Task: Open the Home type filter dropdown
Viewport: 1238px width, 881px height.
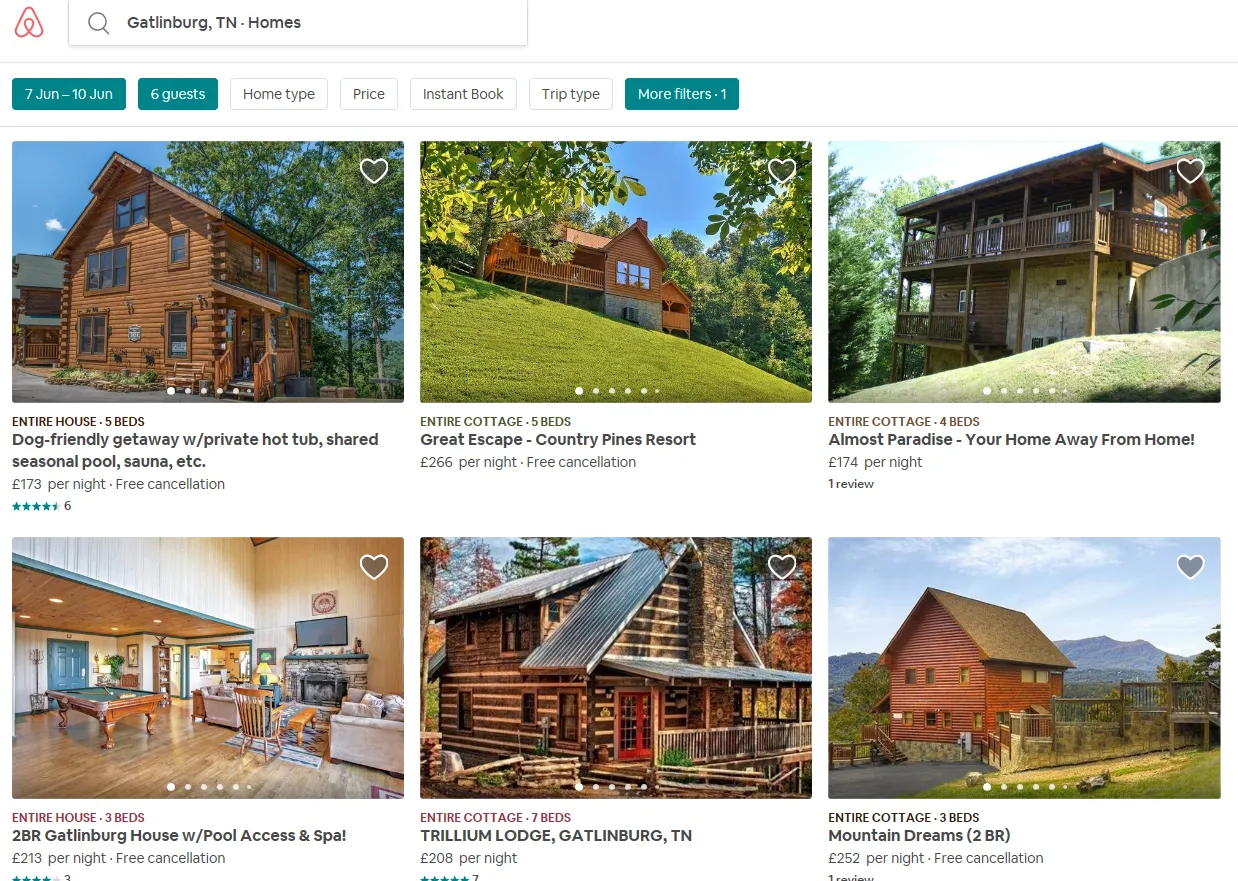Action: (x=279, y=94)
